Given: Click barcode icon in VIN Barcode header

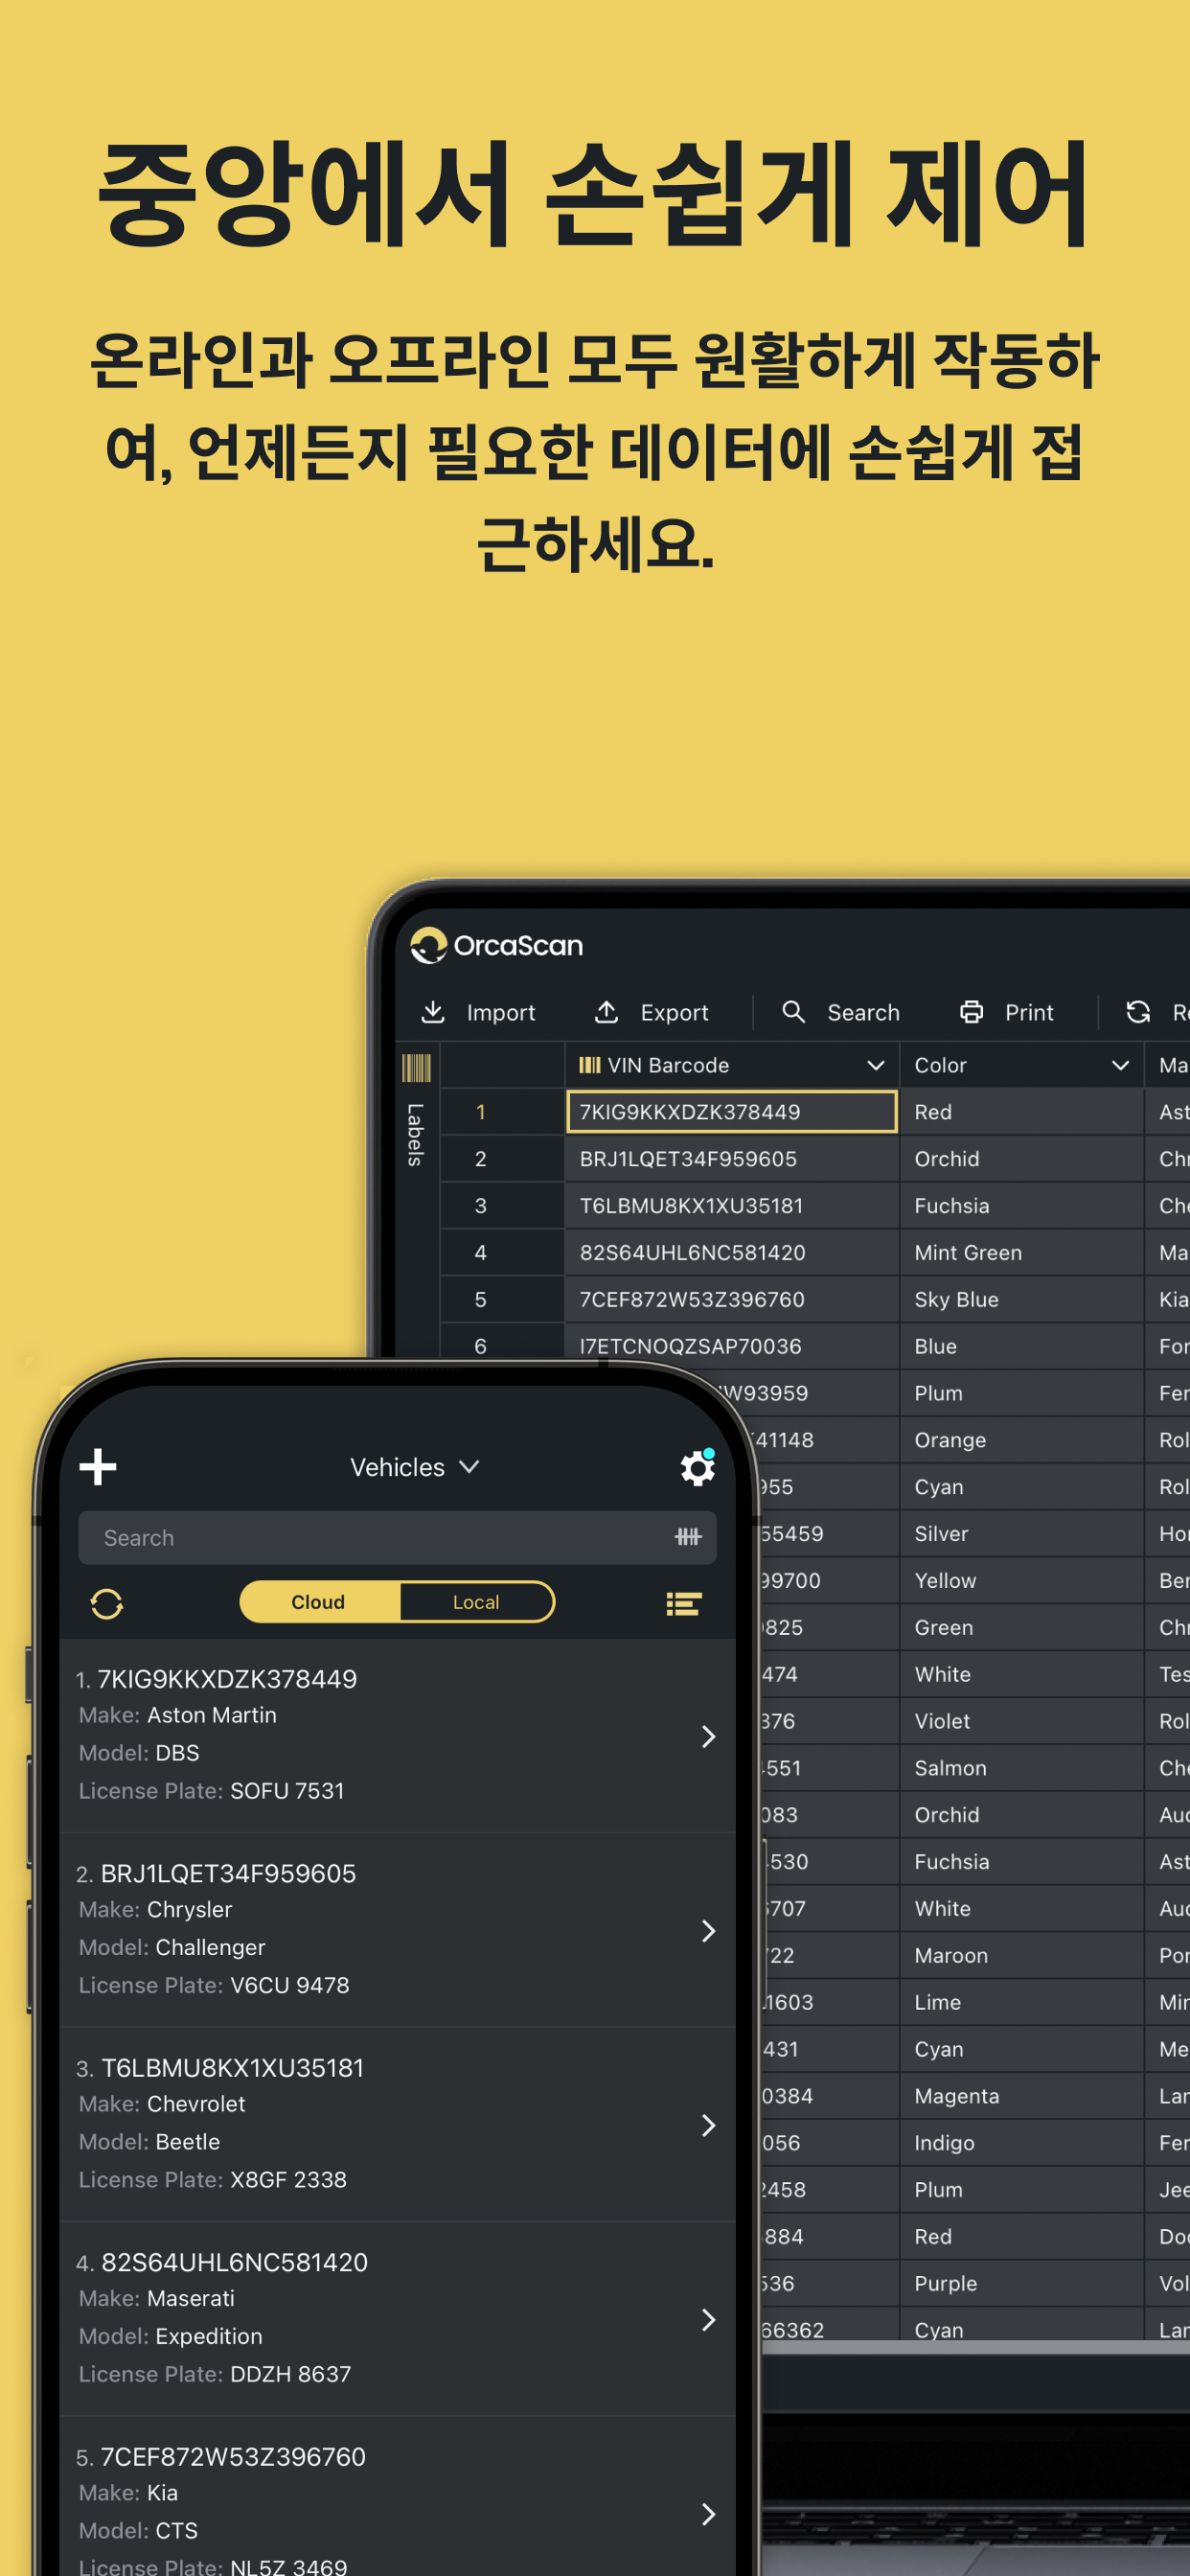Looking at the screenshot, I should (590, 1065).
